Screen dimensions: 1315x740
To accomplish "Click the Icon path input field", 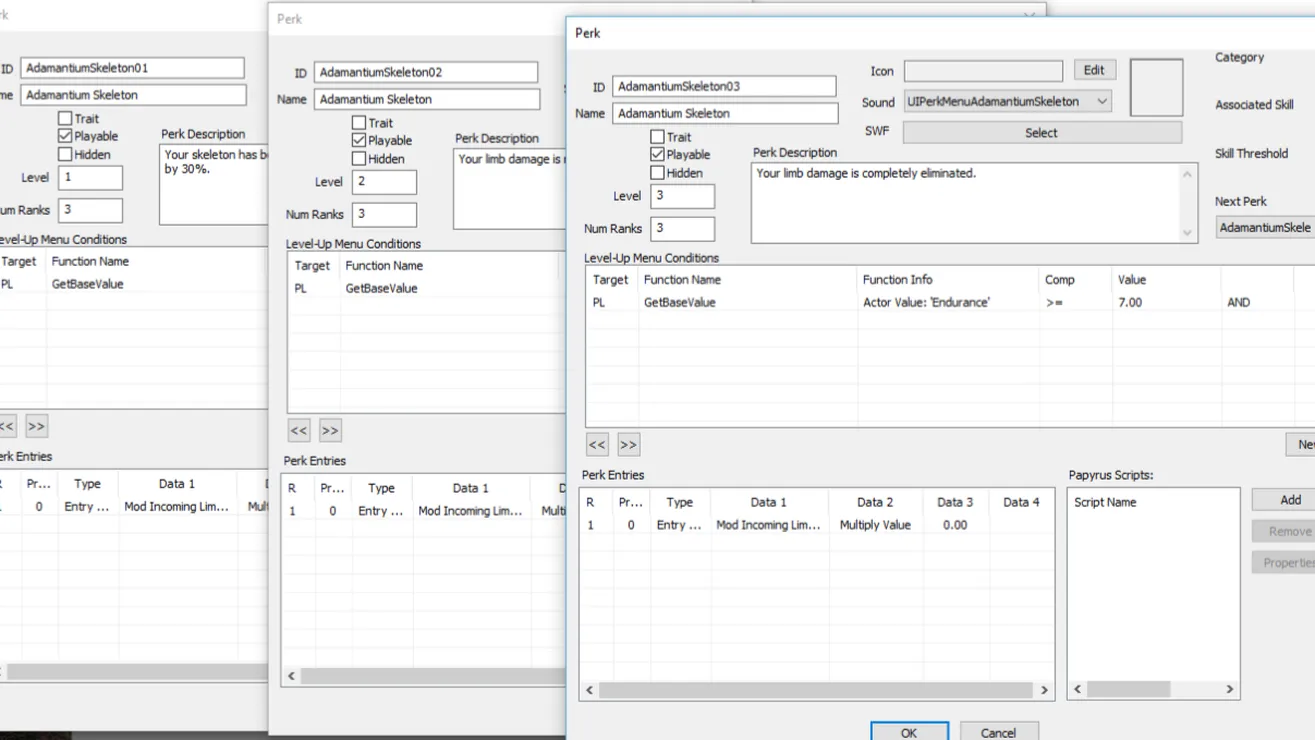I will tap(983, 71).
